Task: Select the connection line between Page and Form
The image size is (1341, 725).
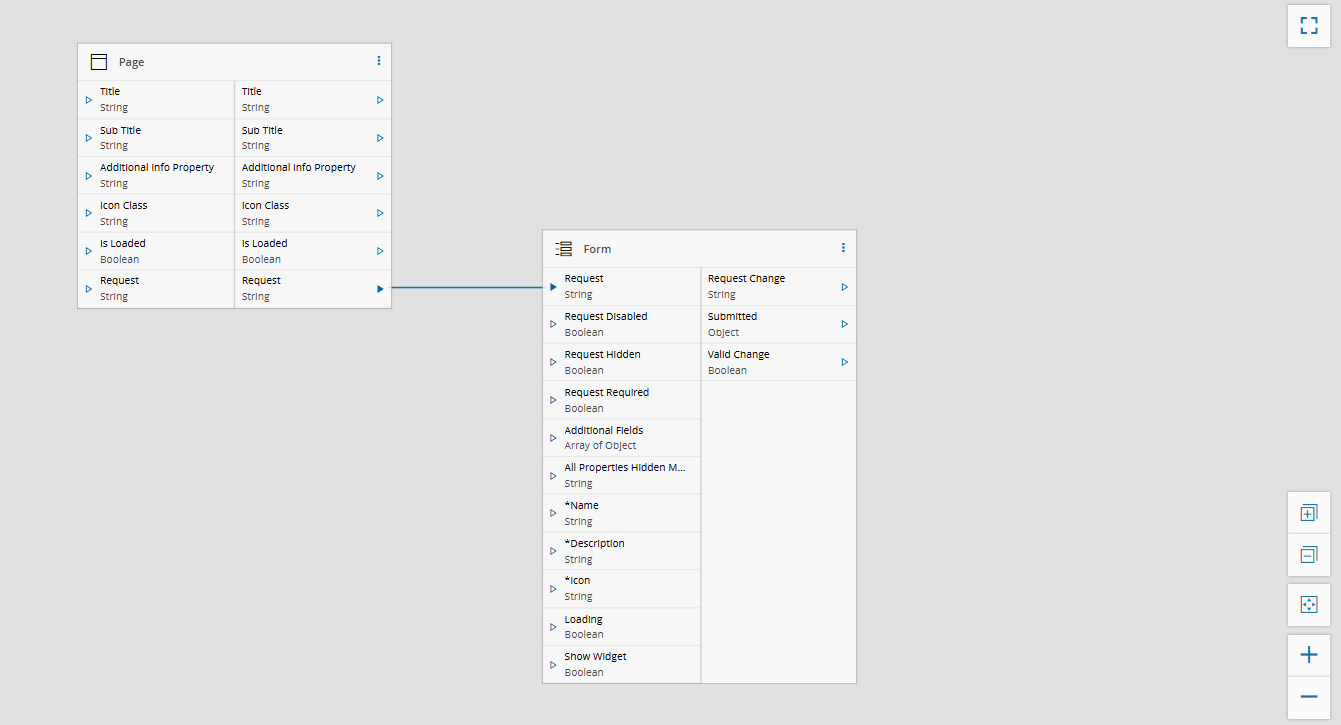Action: (x=466, y=288)
